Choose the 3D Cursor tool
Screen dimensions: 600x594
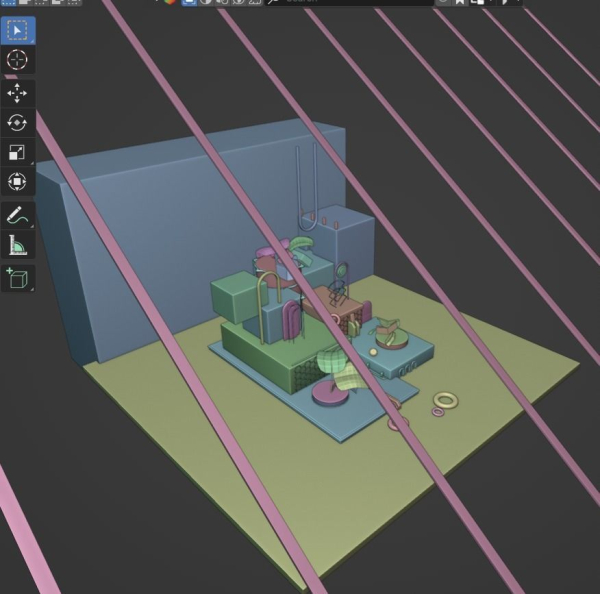coord(18,60)
